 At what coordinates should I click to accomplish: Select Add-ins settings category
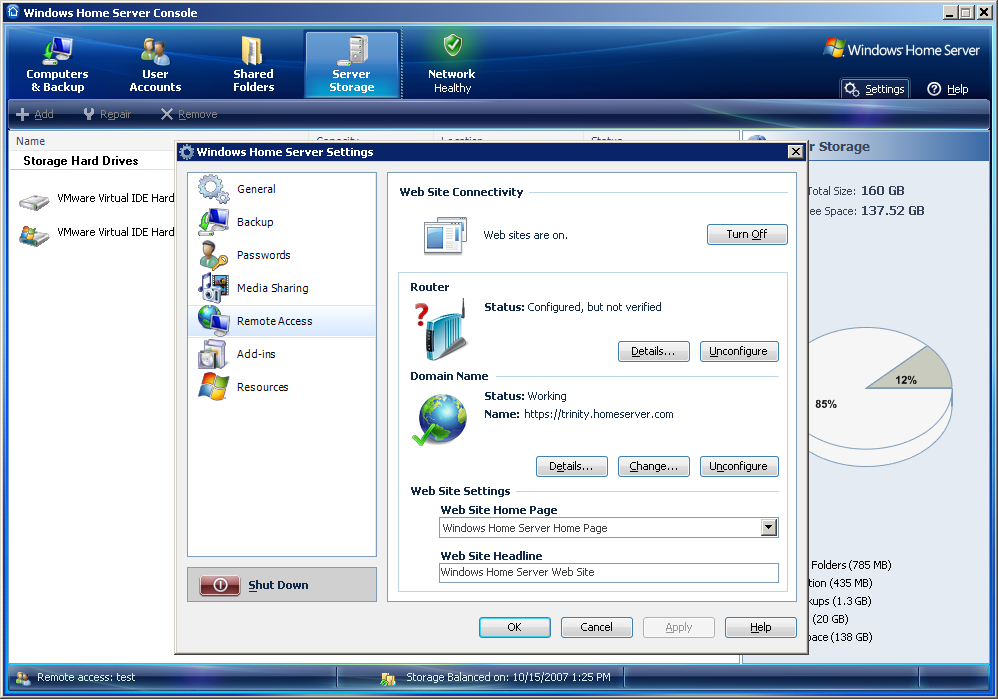pyautogui.click(x=282, y=355)
